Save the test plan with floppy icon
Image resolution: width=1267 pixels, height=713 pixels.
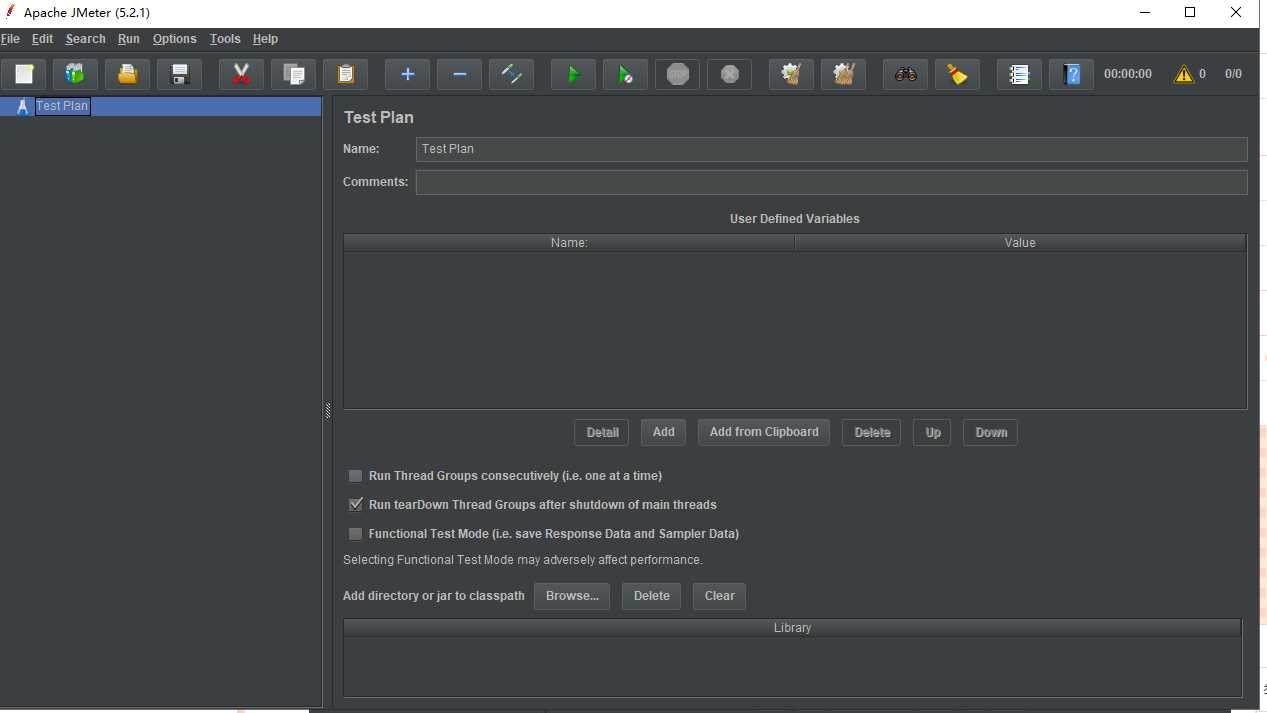coord(179,74)
